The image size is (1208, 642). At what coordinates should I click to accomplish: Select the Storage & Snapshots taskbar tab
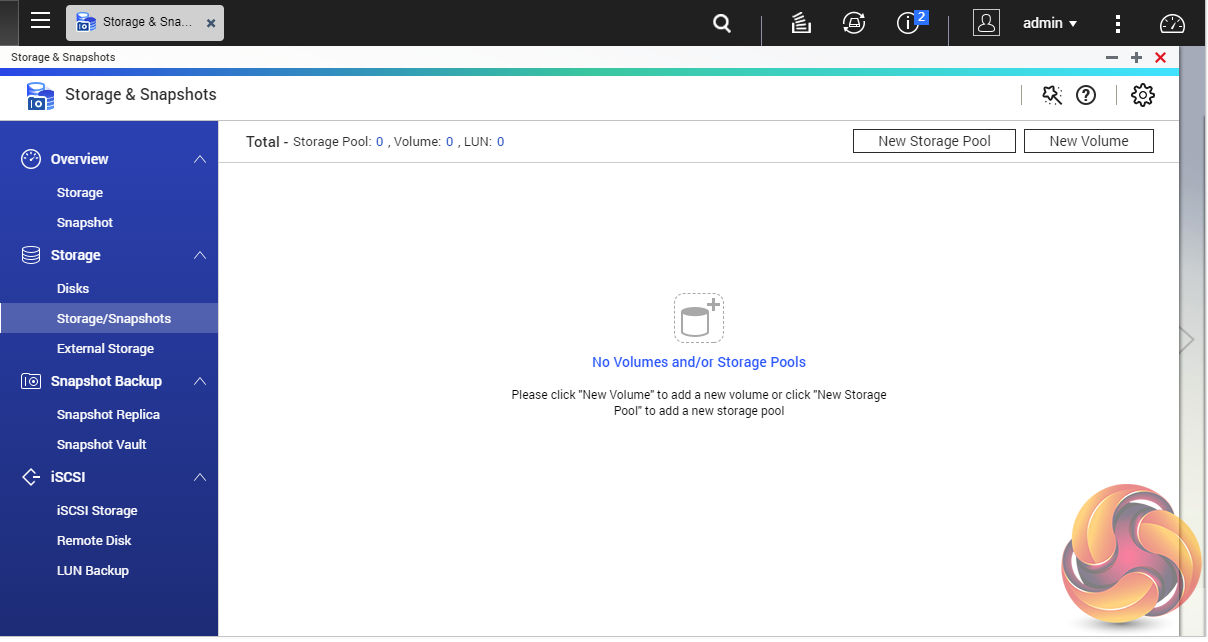pyautogui.click(x=145, y=22)
